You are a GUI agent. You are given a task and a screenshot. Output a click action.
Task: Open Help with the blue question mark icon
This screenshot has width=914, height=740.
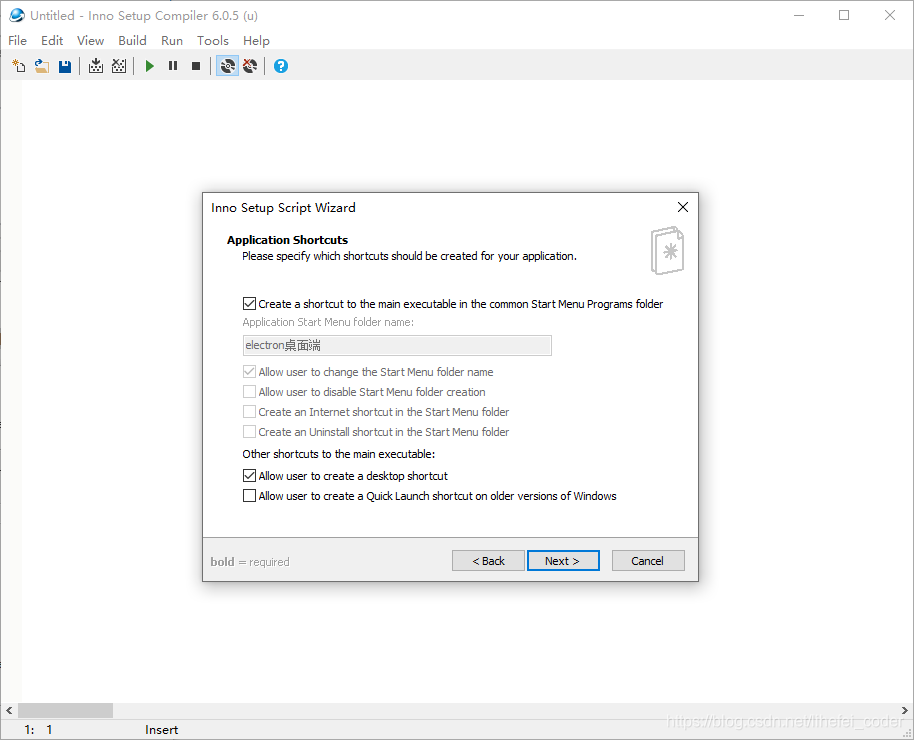click(281, 66)
